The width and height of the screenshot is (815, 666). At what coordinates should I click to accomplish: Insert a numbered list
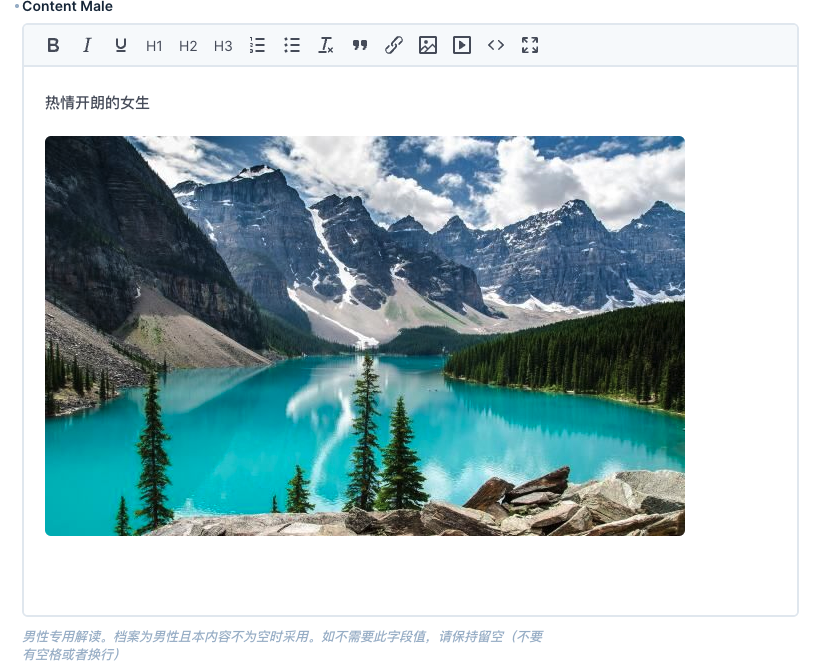coord(257,45)
